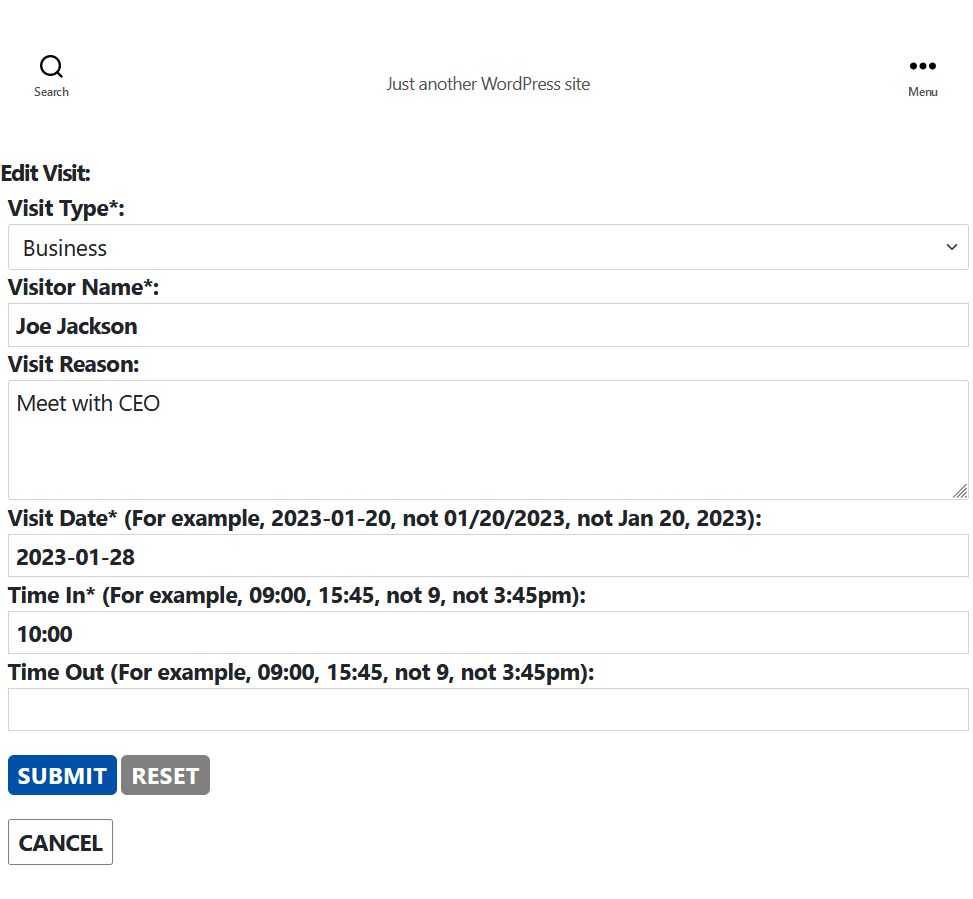Click the Search label under magnifier

click(52, 92)
